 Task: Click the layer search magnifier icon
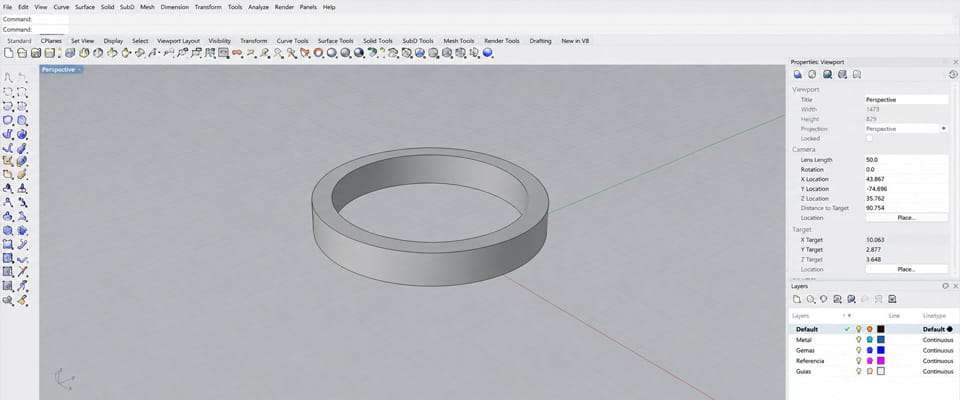pyautogui.click(x=811, y=300)
